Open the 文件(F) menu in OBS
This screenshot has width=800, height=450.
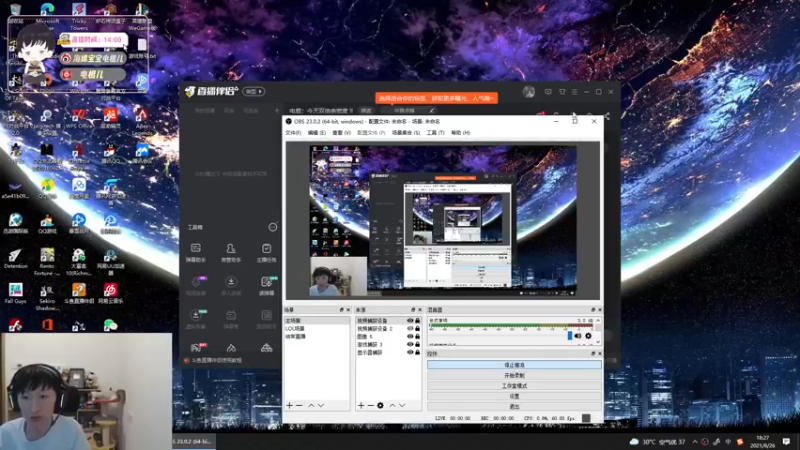pos(293,133)
